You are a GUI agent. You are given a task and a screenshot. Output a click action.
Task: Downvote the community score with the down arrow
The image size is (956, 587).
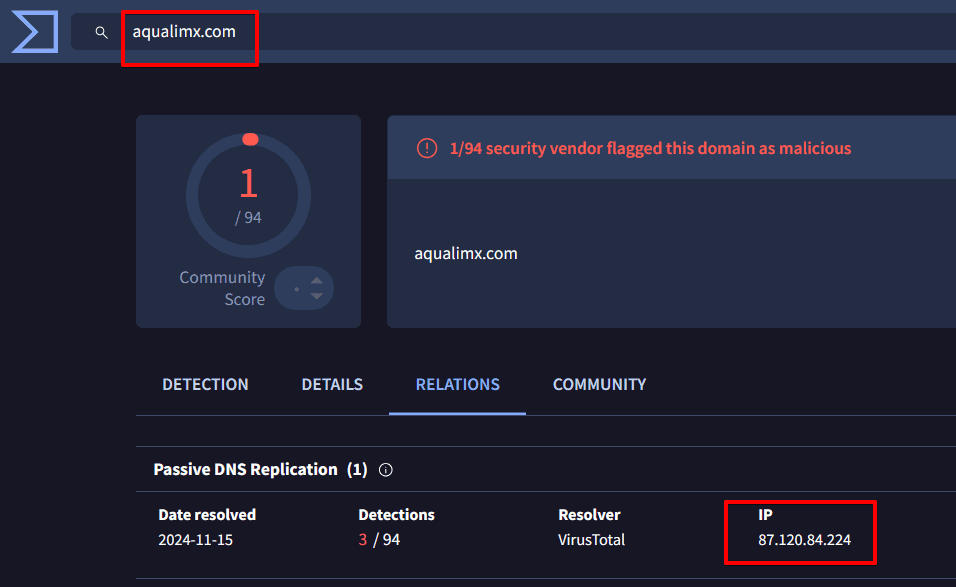[316, 296]
